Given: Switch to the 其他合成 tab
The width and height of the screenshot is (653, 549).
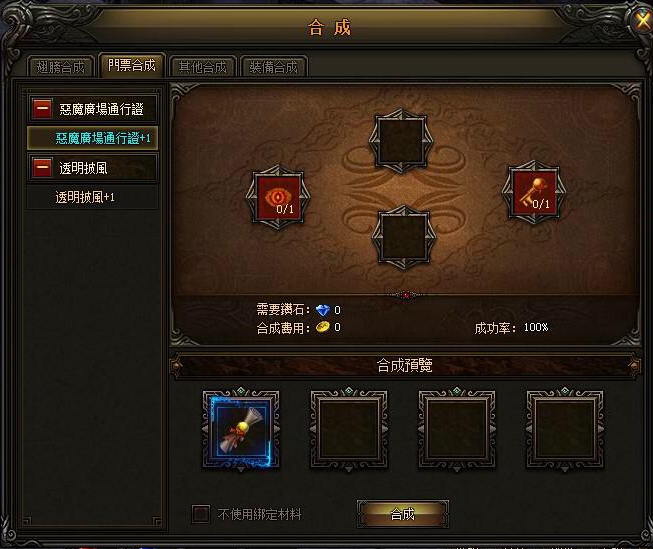Looking at the screenshot, I should click(x=202, y=67).
